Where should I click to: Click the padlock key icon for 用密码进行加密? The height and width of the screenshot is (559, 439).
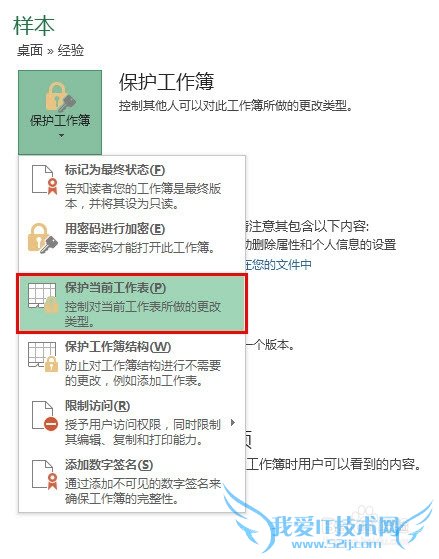(43, 239)
